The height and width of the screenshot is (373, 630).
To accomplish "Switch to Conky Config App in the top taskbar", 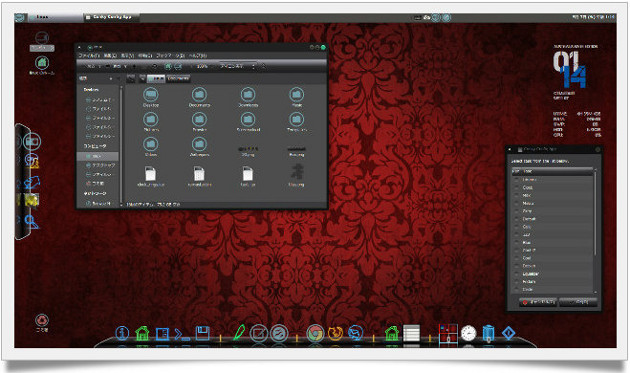I will pos(112,17).
